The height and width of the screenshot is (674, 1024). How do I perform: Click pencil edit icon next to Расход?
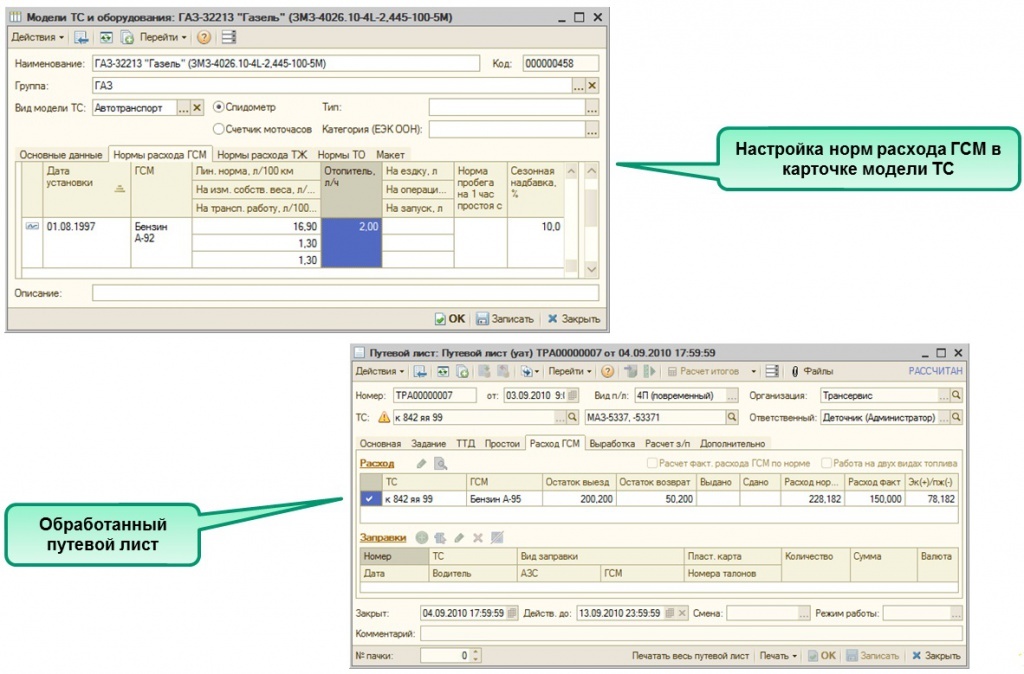[421, 463]
